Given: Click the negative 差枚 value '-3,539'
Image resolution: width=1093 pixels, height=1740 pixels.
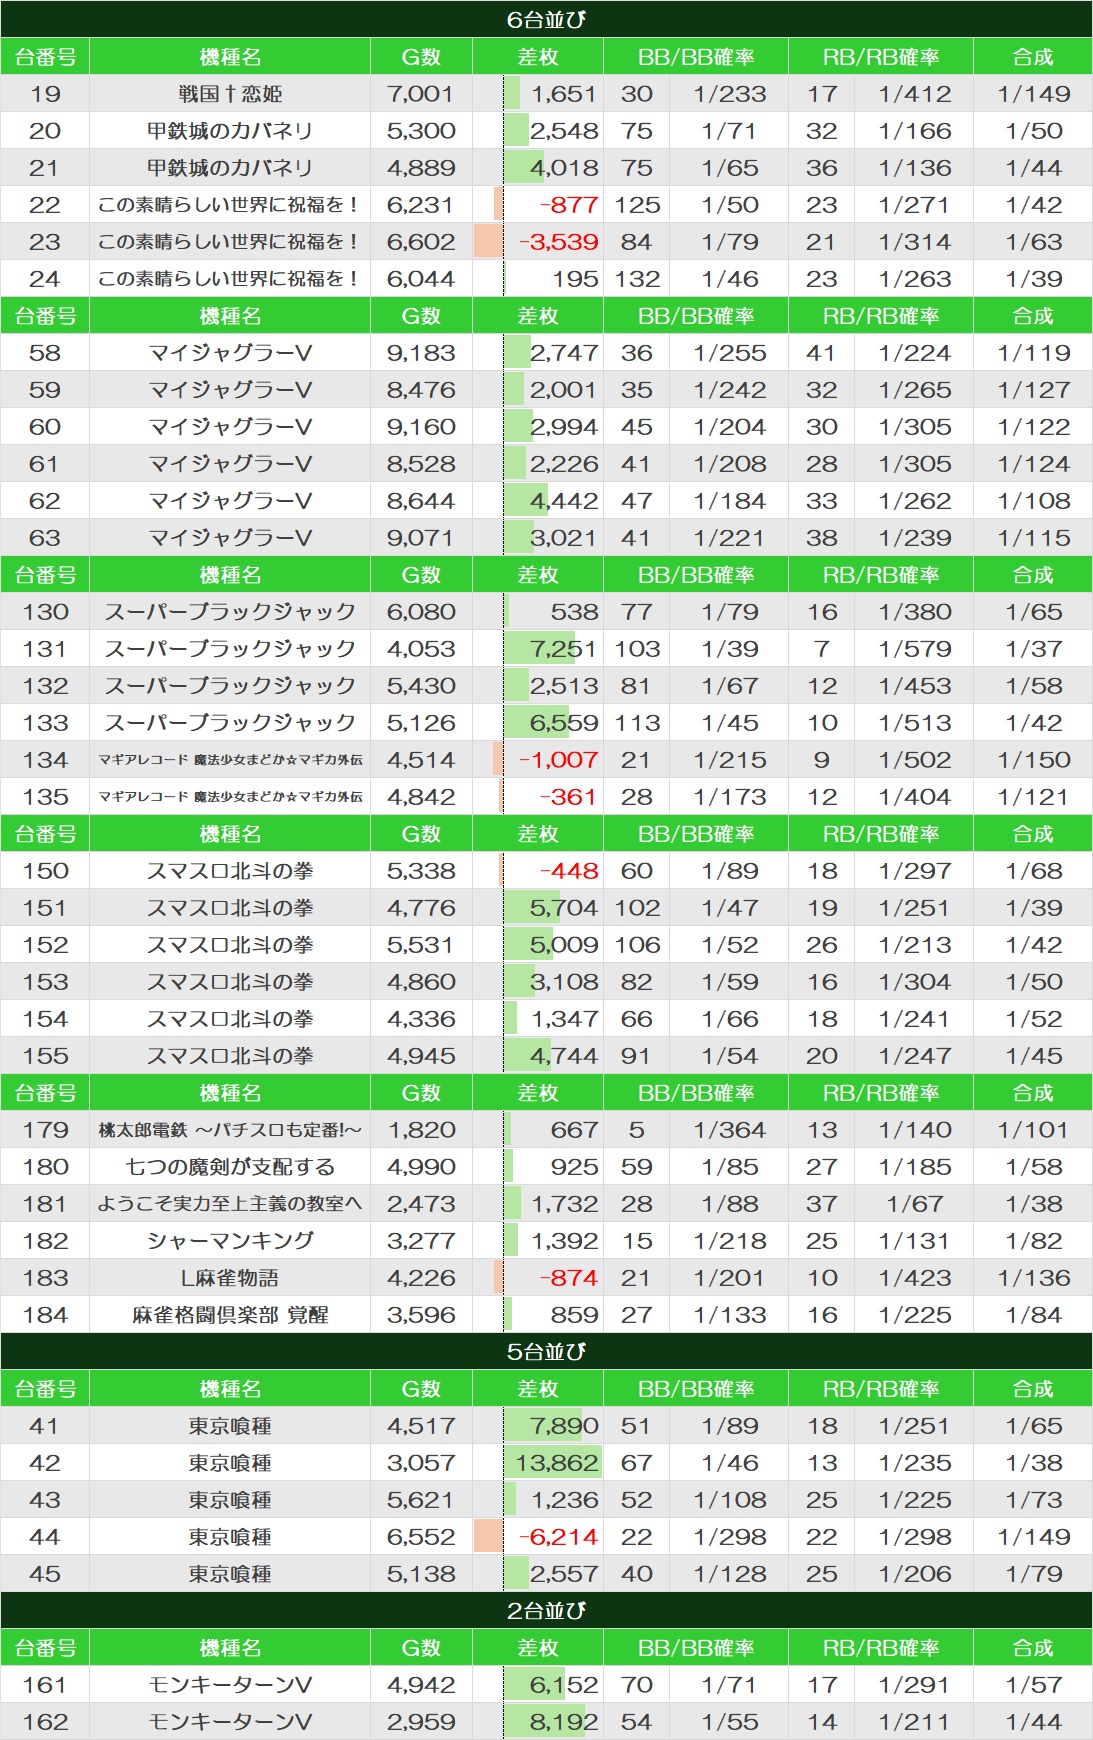Looking at the screenshot, I should click(559, 242).
